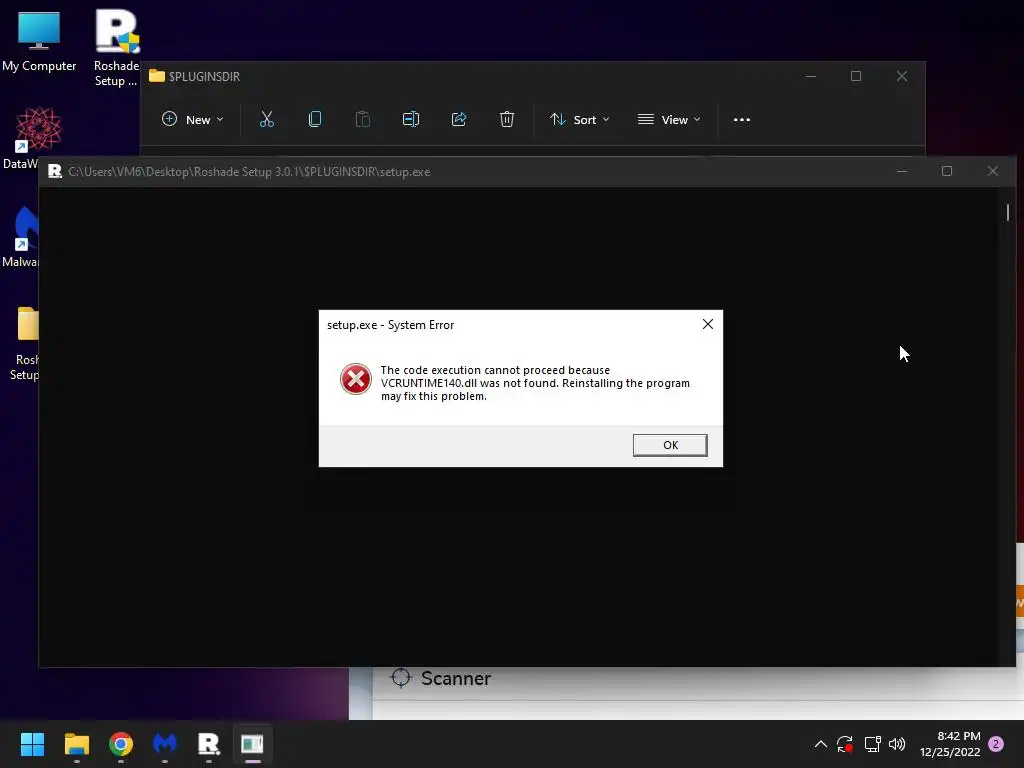Maximize the setup.exe console window

[947, 171]
